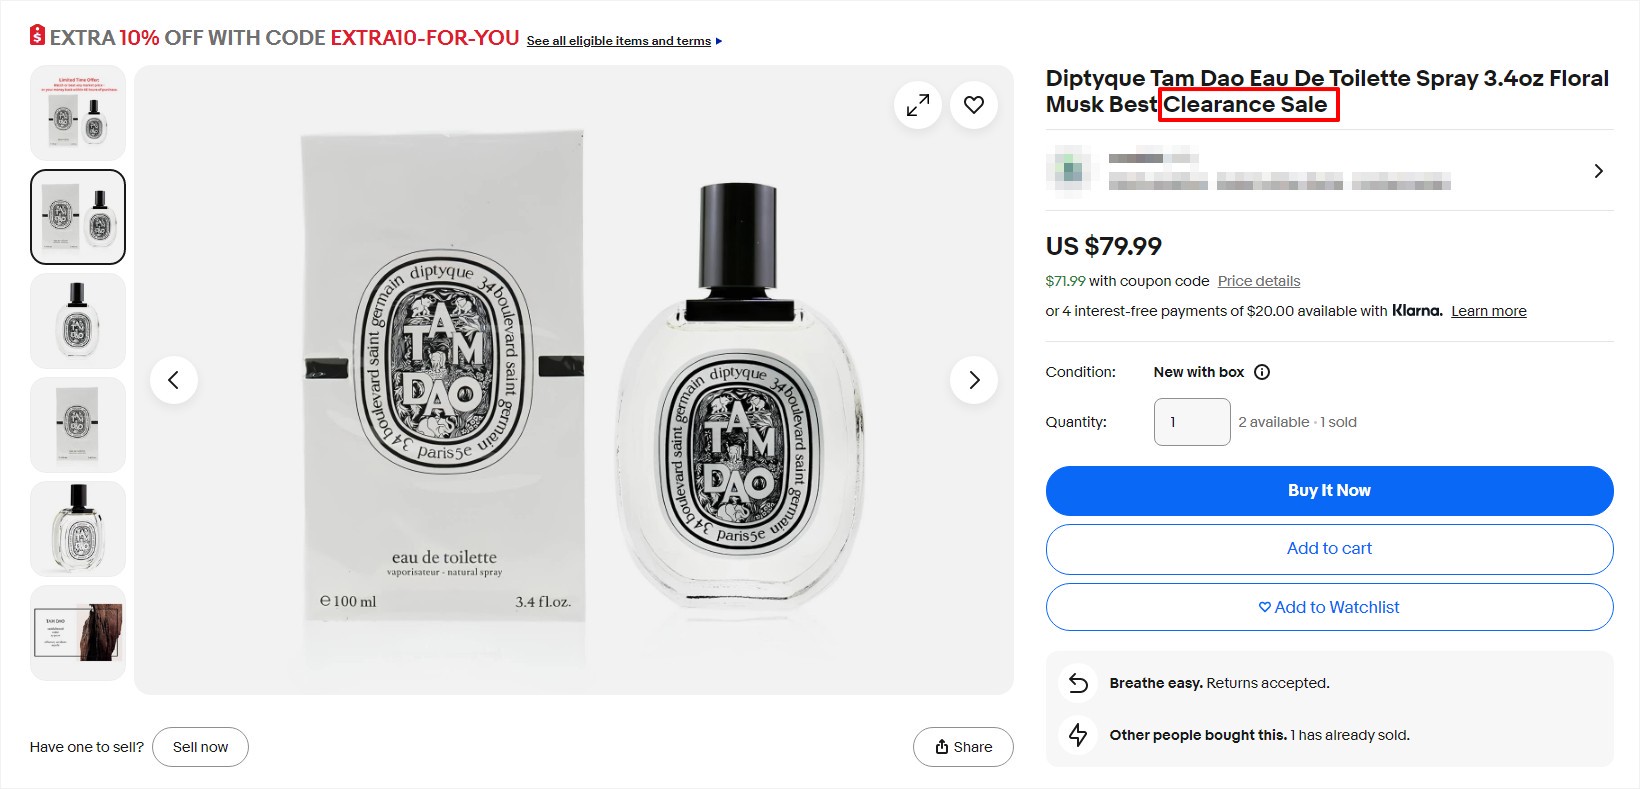Expand Price details for the coupon

point(1258,281)
